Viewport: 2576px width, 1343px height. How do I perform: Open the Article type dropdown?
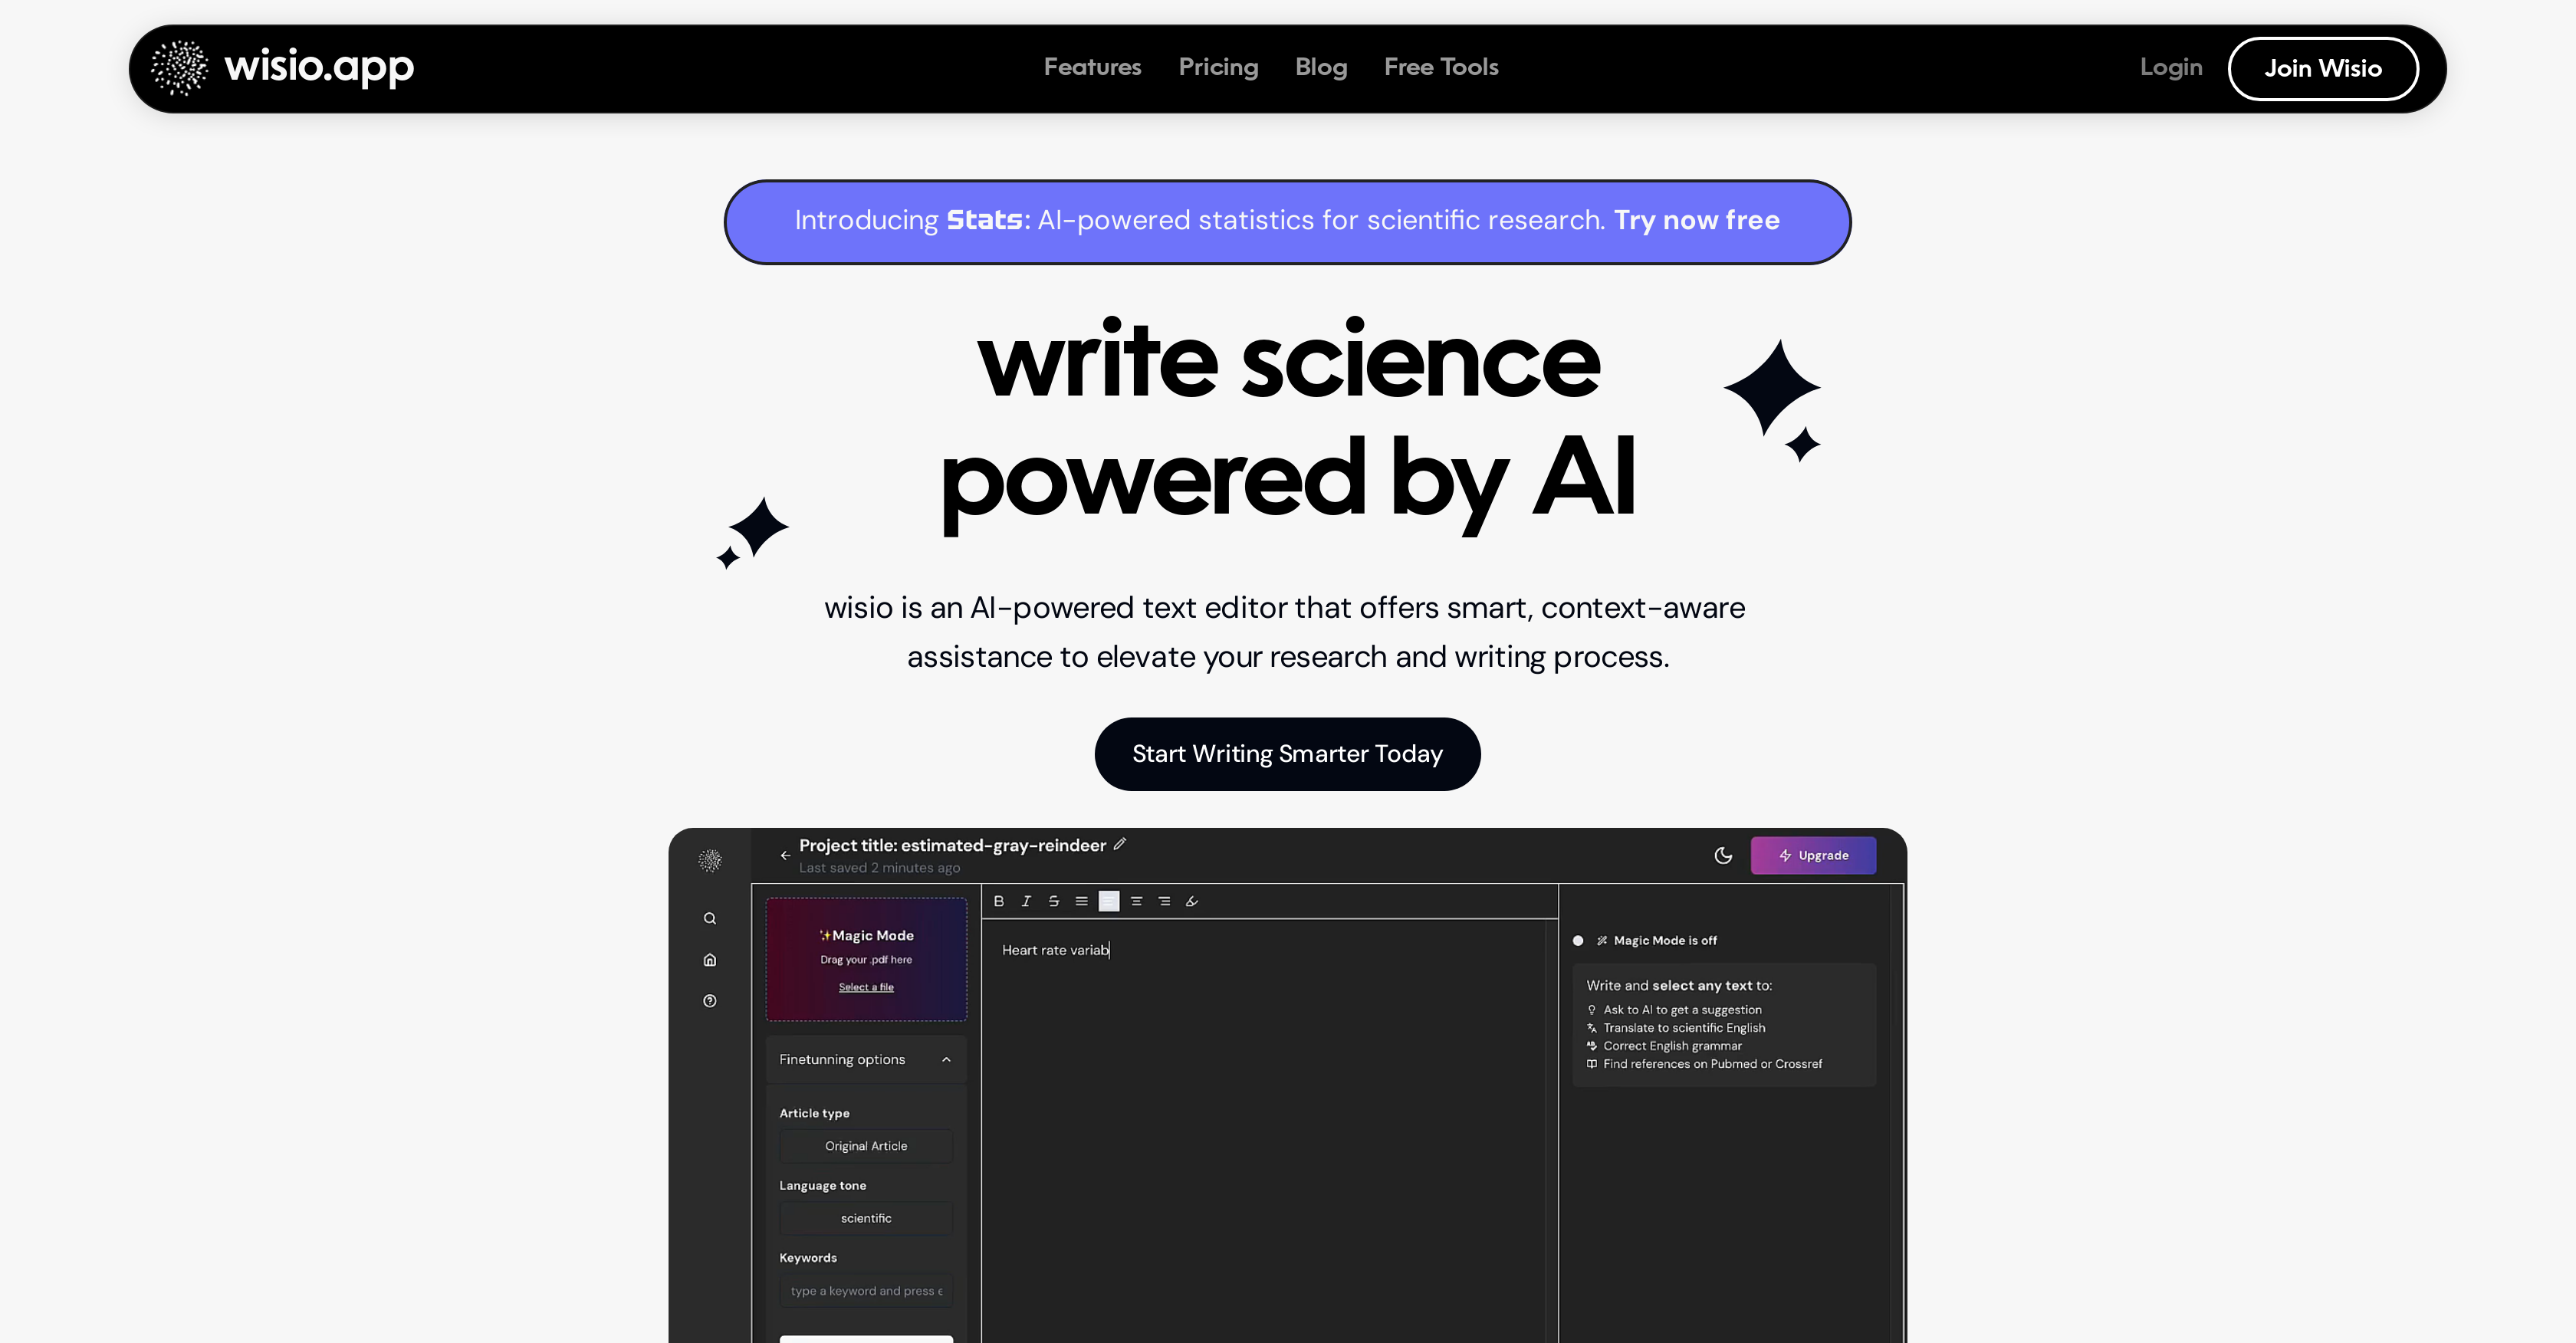point(866,1144)
